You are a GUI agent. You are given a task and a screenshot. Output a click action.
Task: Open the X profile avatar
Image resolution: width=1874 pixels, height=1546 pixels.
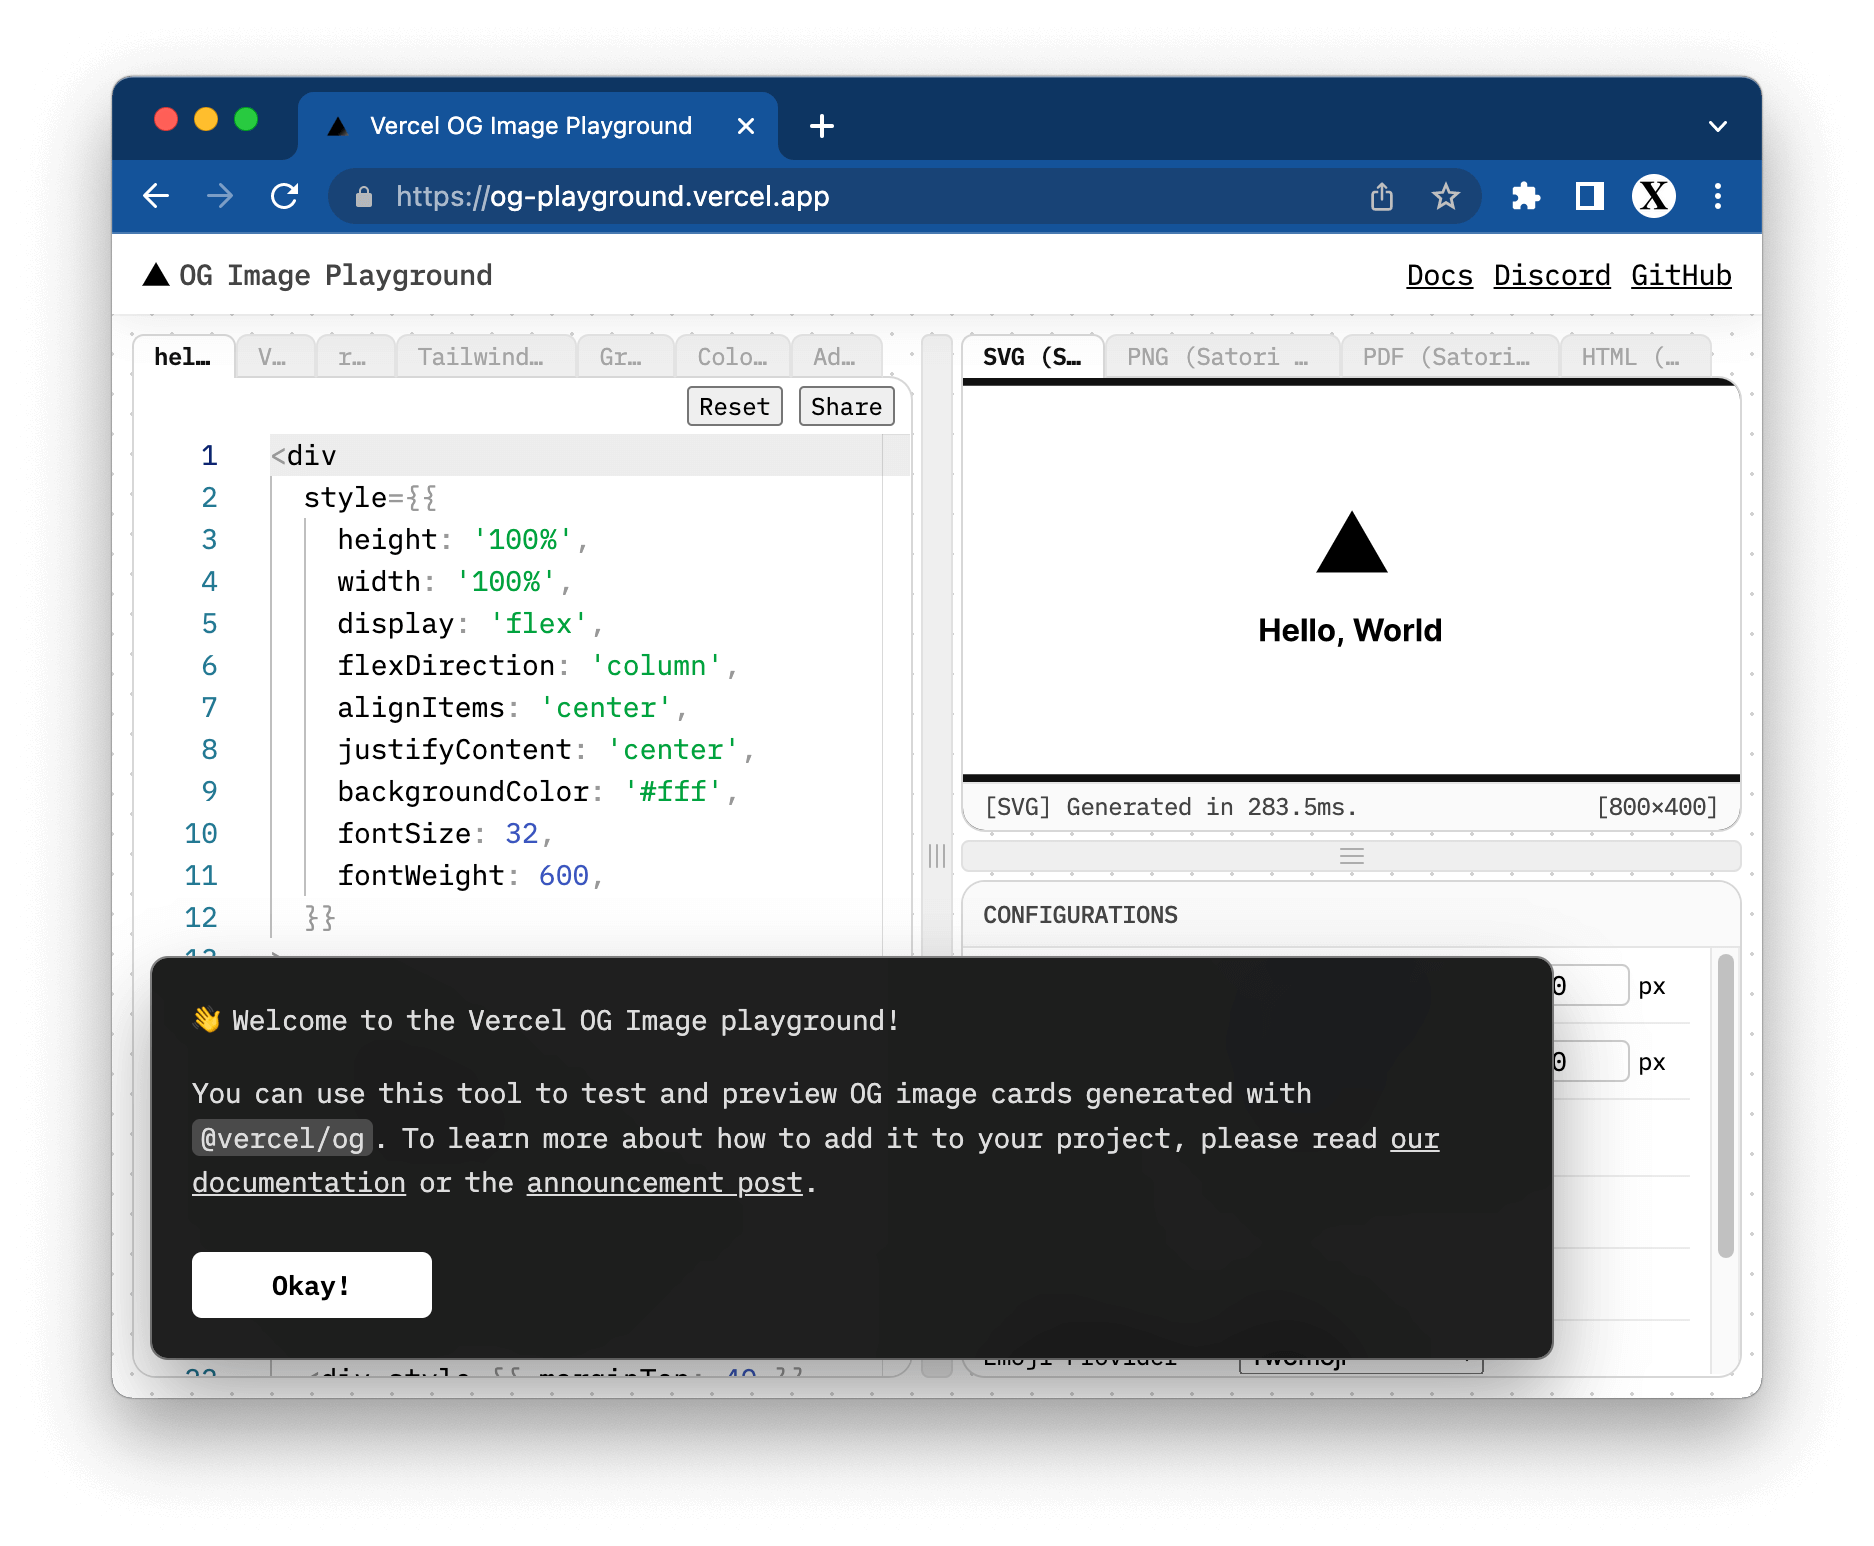tap(1654, 196)
